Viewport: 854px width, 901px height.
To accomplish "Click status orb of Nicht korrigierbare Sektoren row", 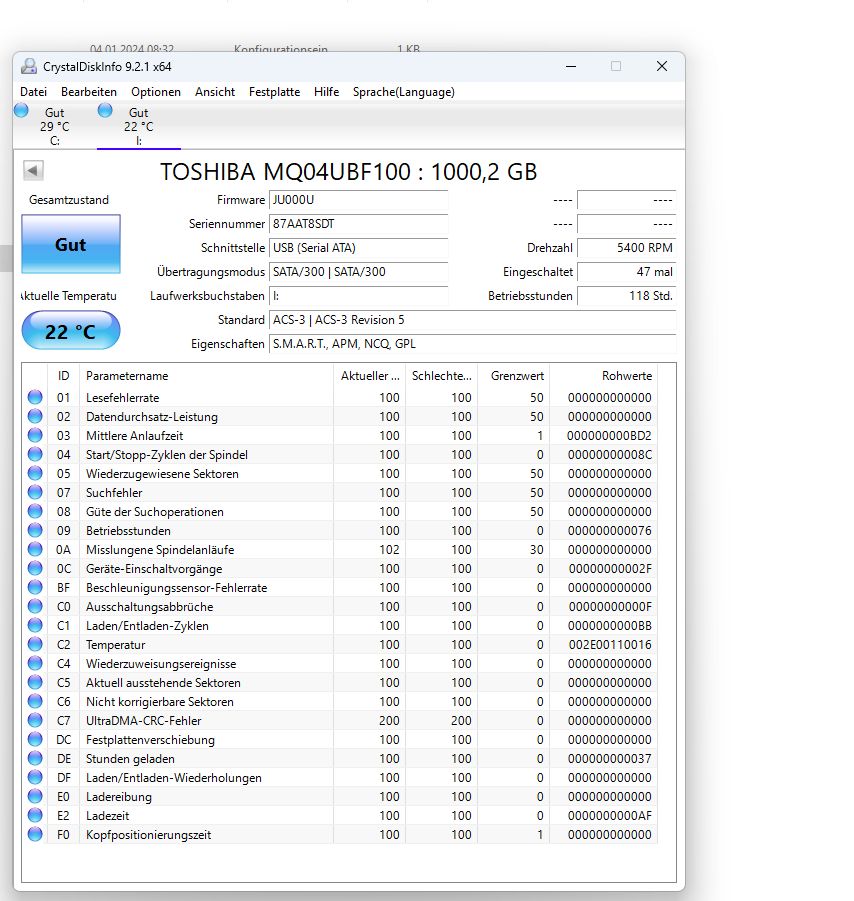I will (x=35, y=700).
